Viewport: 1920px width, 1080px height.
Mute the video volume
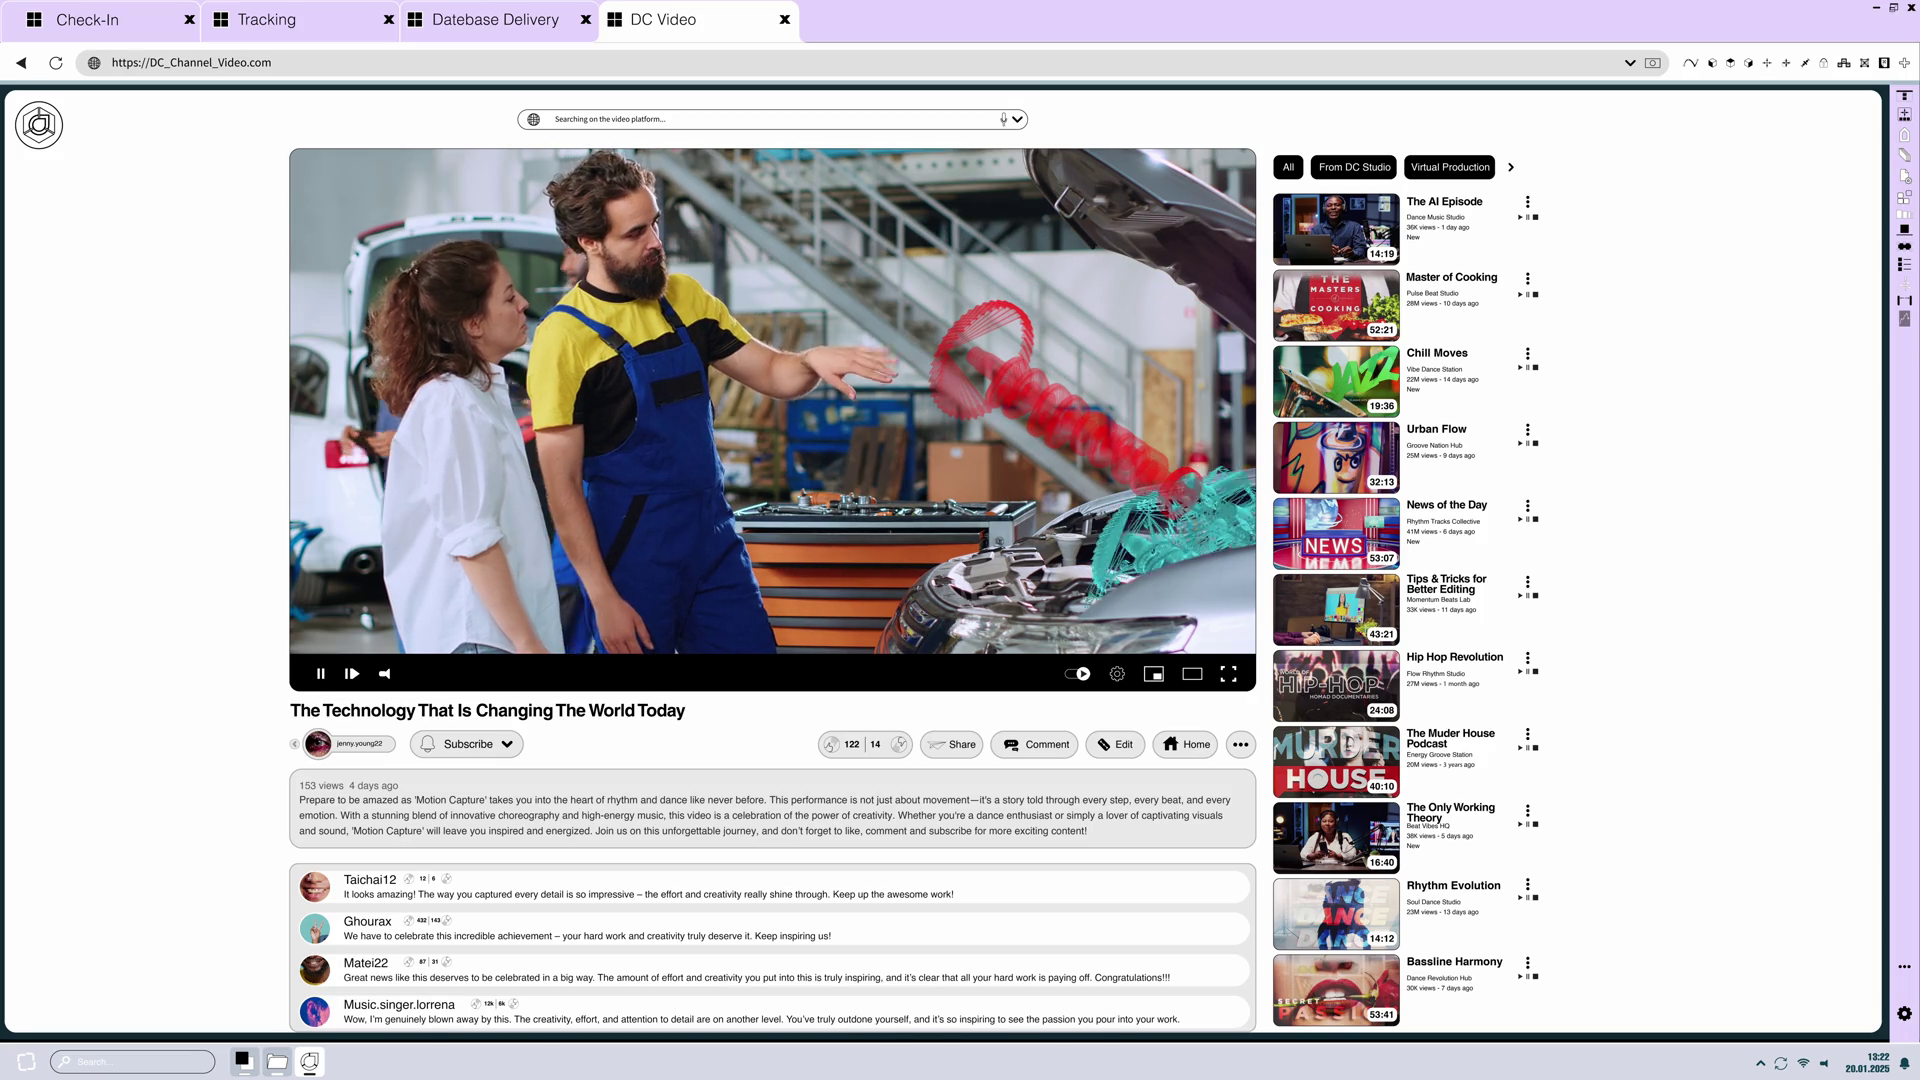coord(385,674)
